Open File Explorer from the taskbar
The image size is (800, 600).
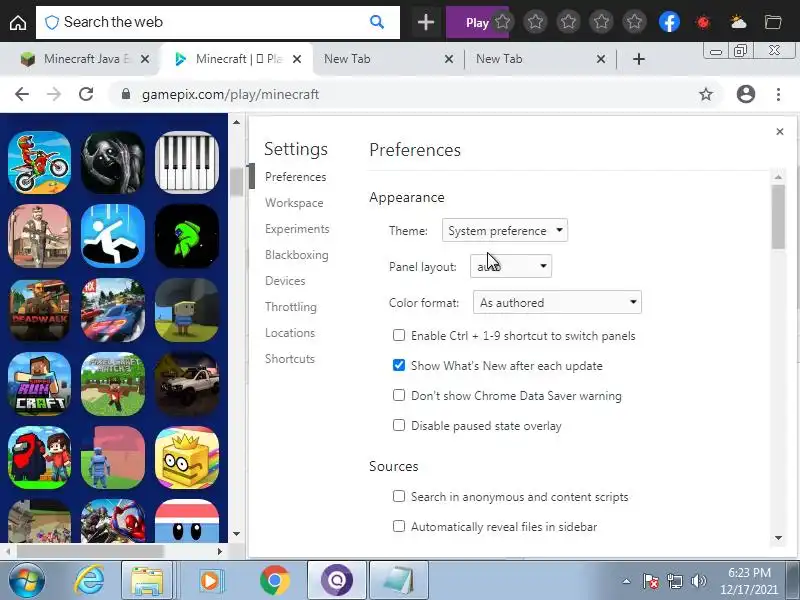(x=147, y=581)
